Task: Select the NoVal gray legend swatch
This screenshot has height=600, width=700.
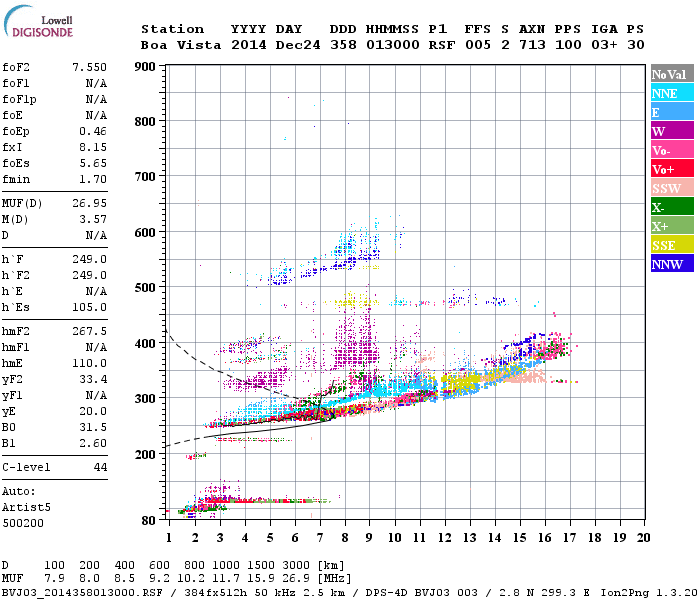Action: [672, 74]
